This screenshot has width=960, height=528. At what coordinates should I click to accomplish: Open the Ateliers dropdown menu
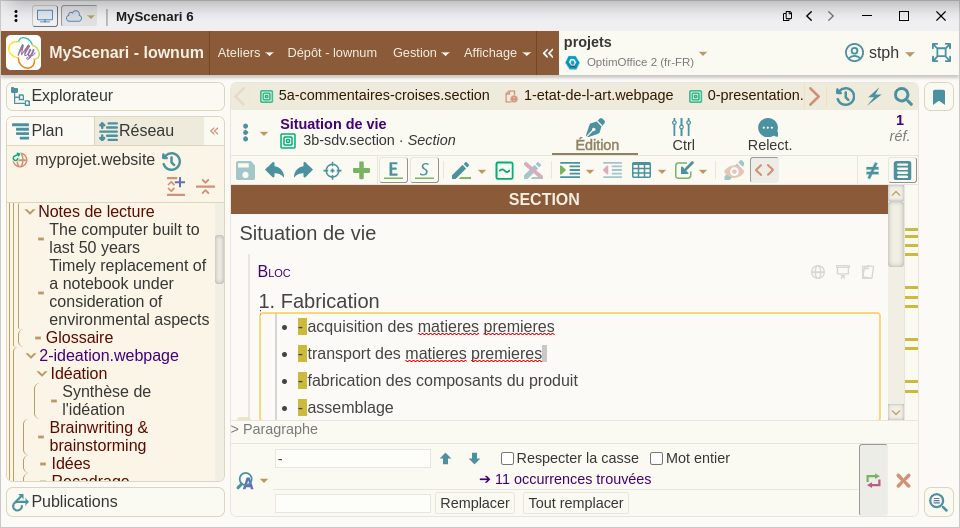[x=245, y=53]
